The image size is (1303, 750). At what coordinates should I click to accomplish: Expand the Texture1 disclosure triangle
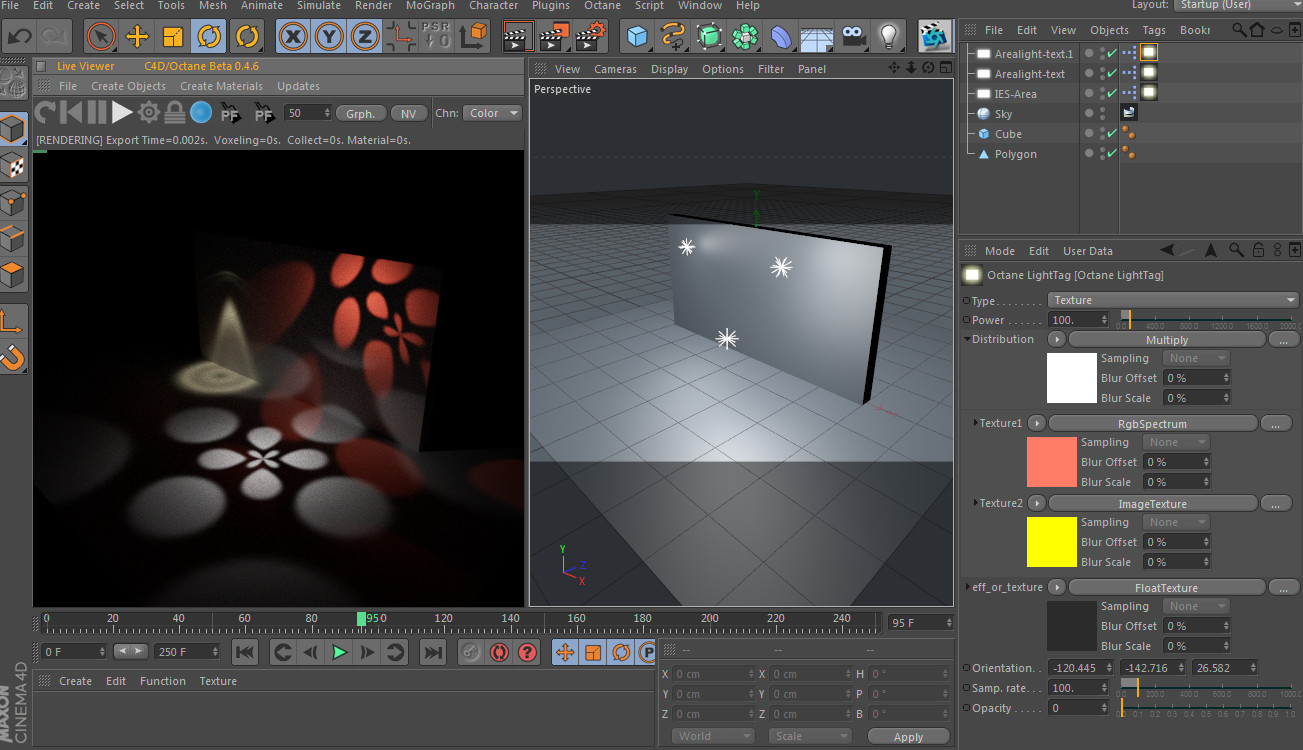click(x=976, y=423)
